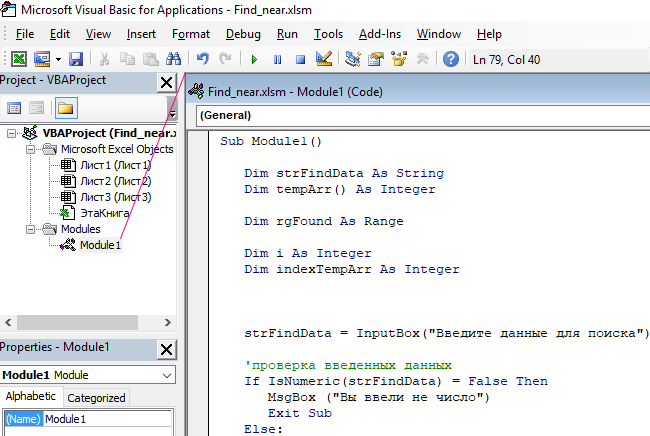Toggle Design Mode icon
The height and width of the screenshot is (436, 650).
[323, 59]
